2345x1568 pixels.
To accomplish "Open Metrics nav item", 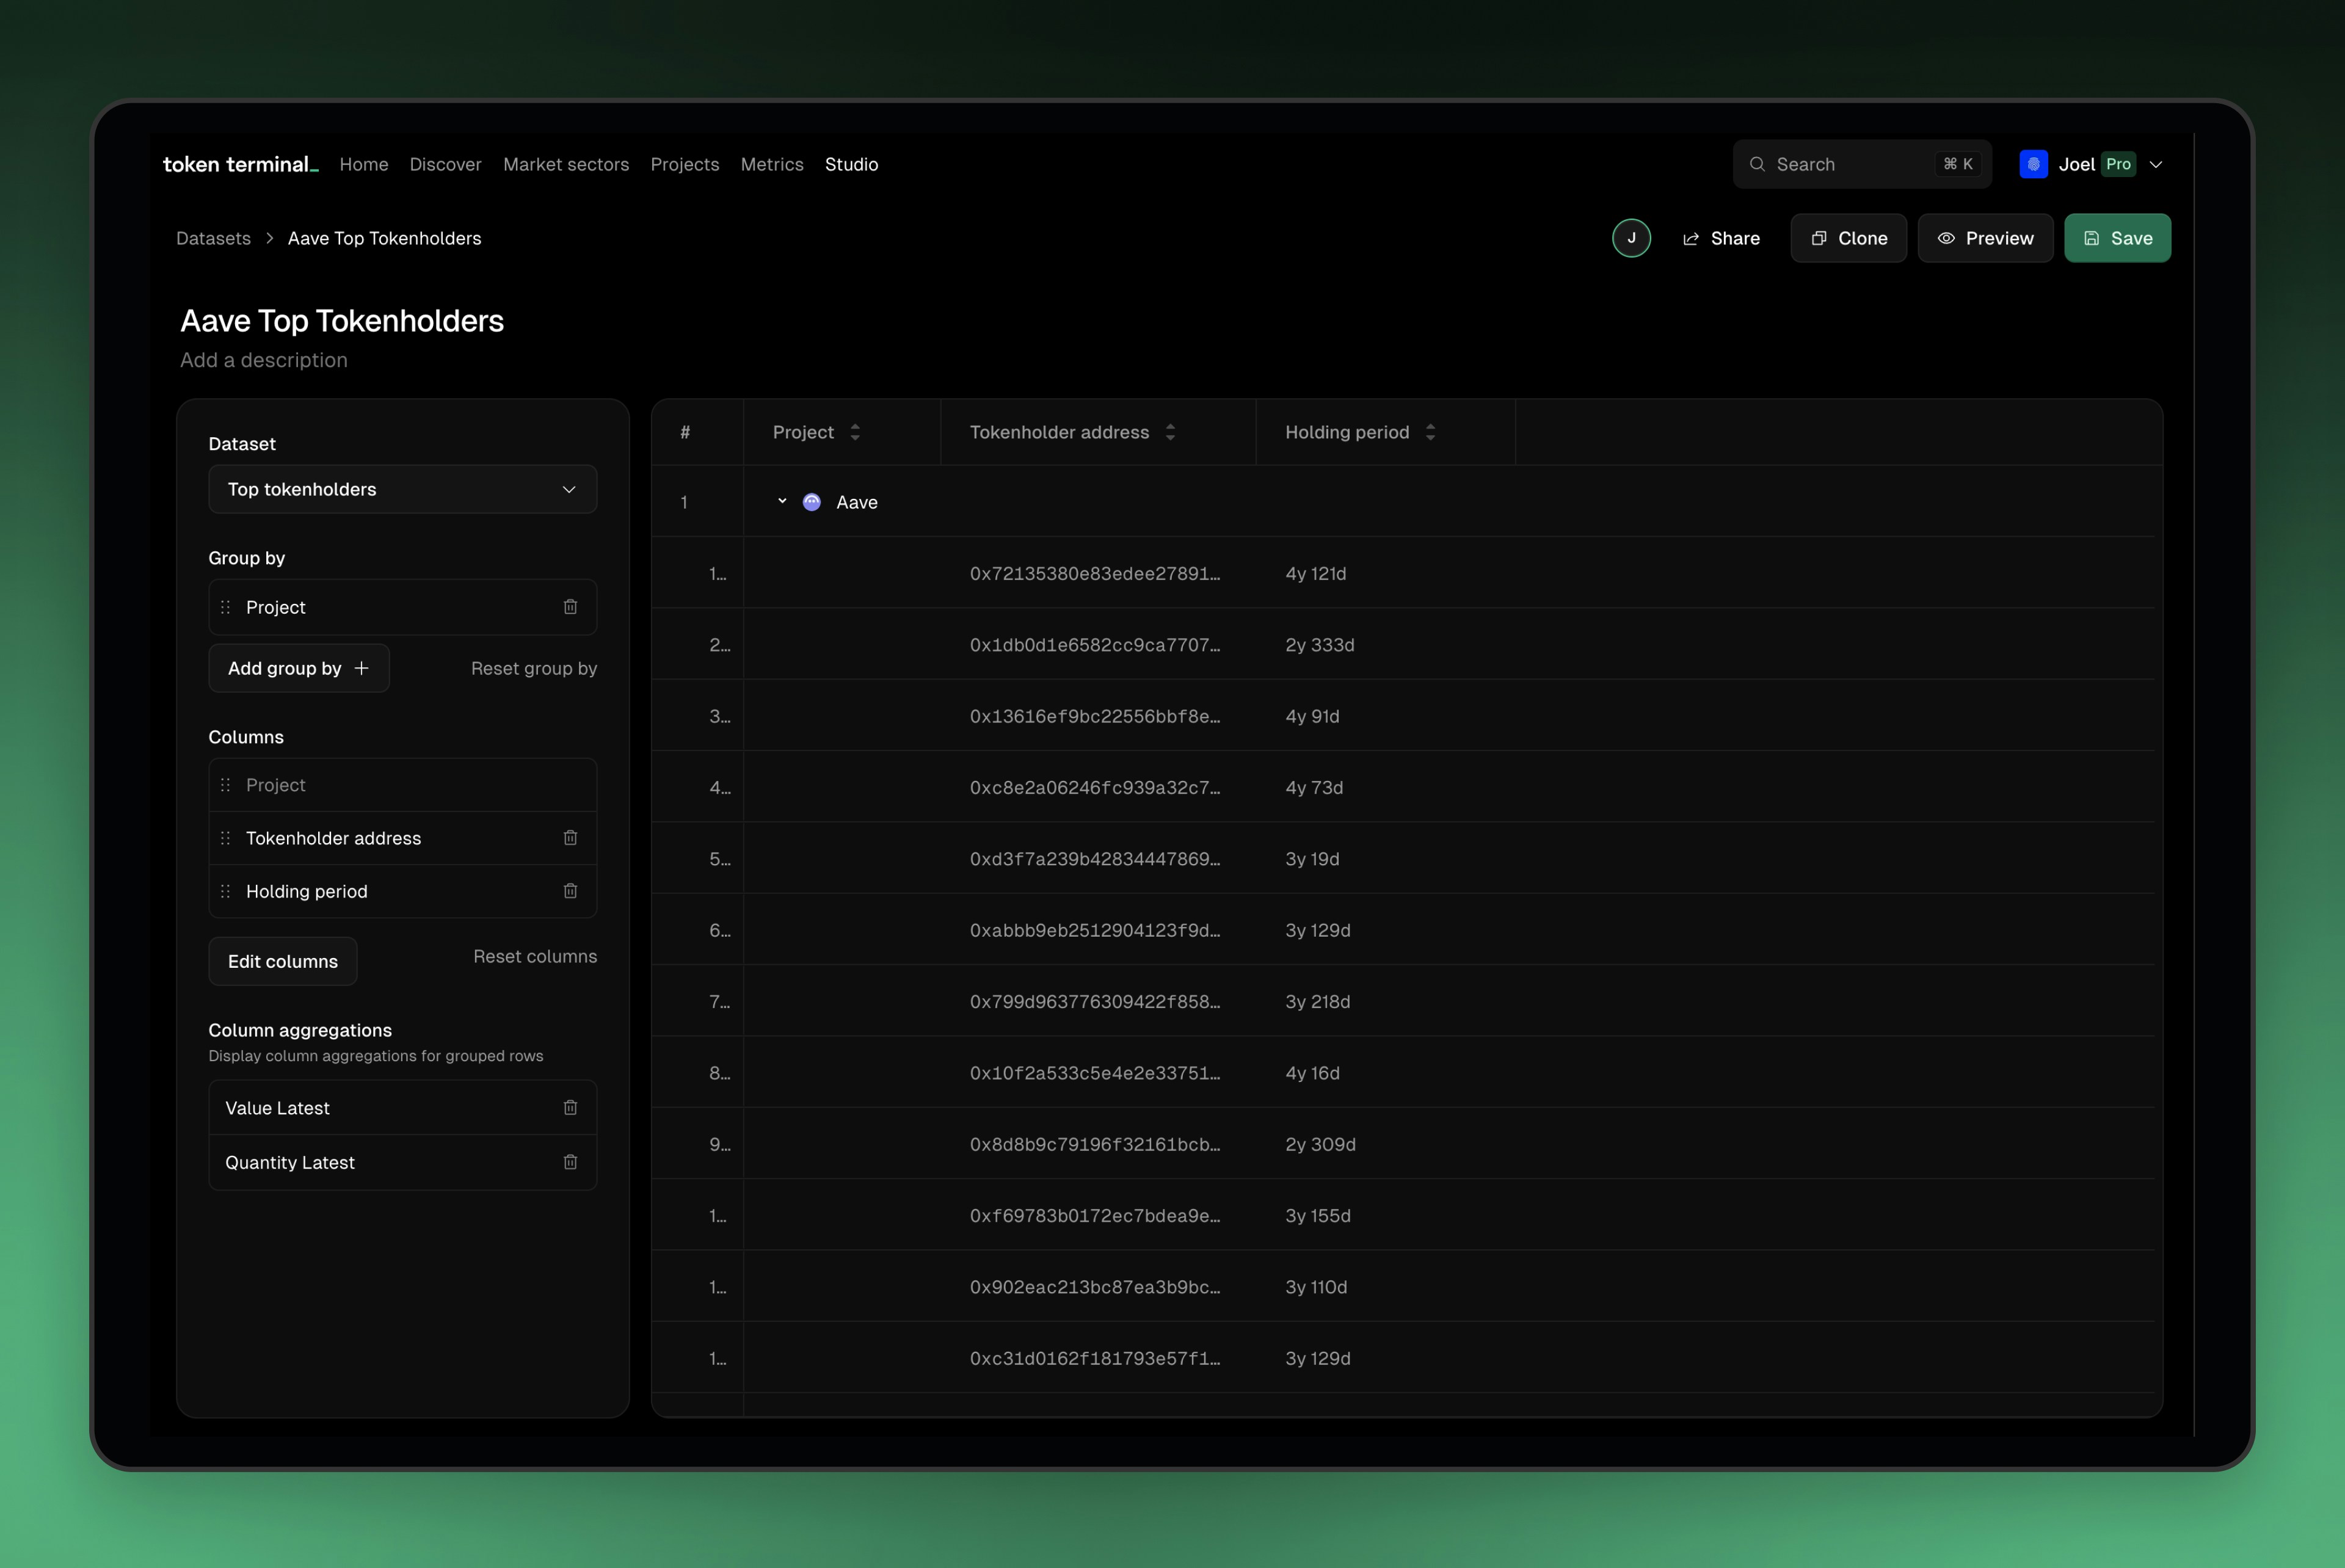I will pos(772,164).
